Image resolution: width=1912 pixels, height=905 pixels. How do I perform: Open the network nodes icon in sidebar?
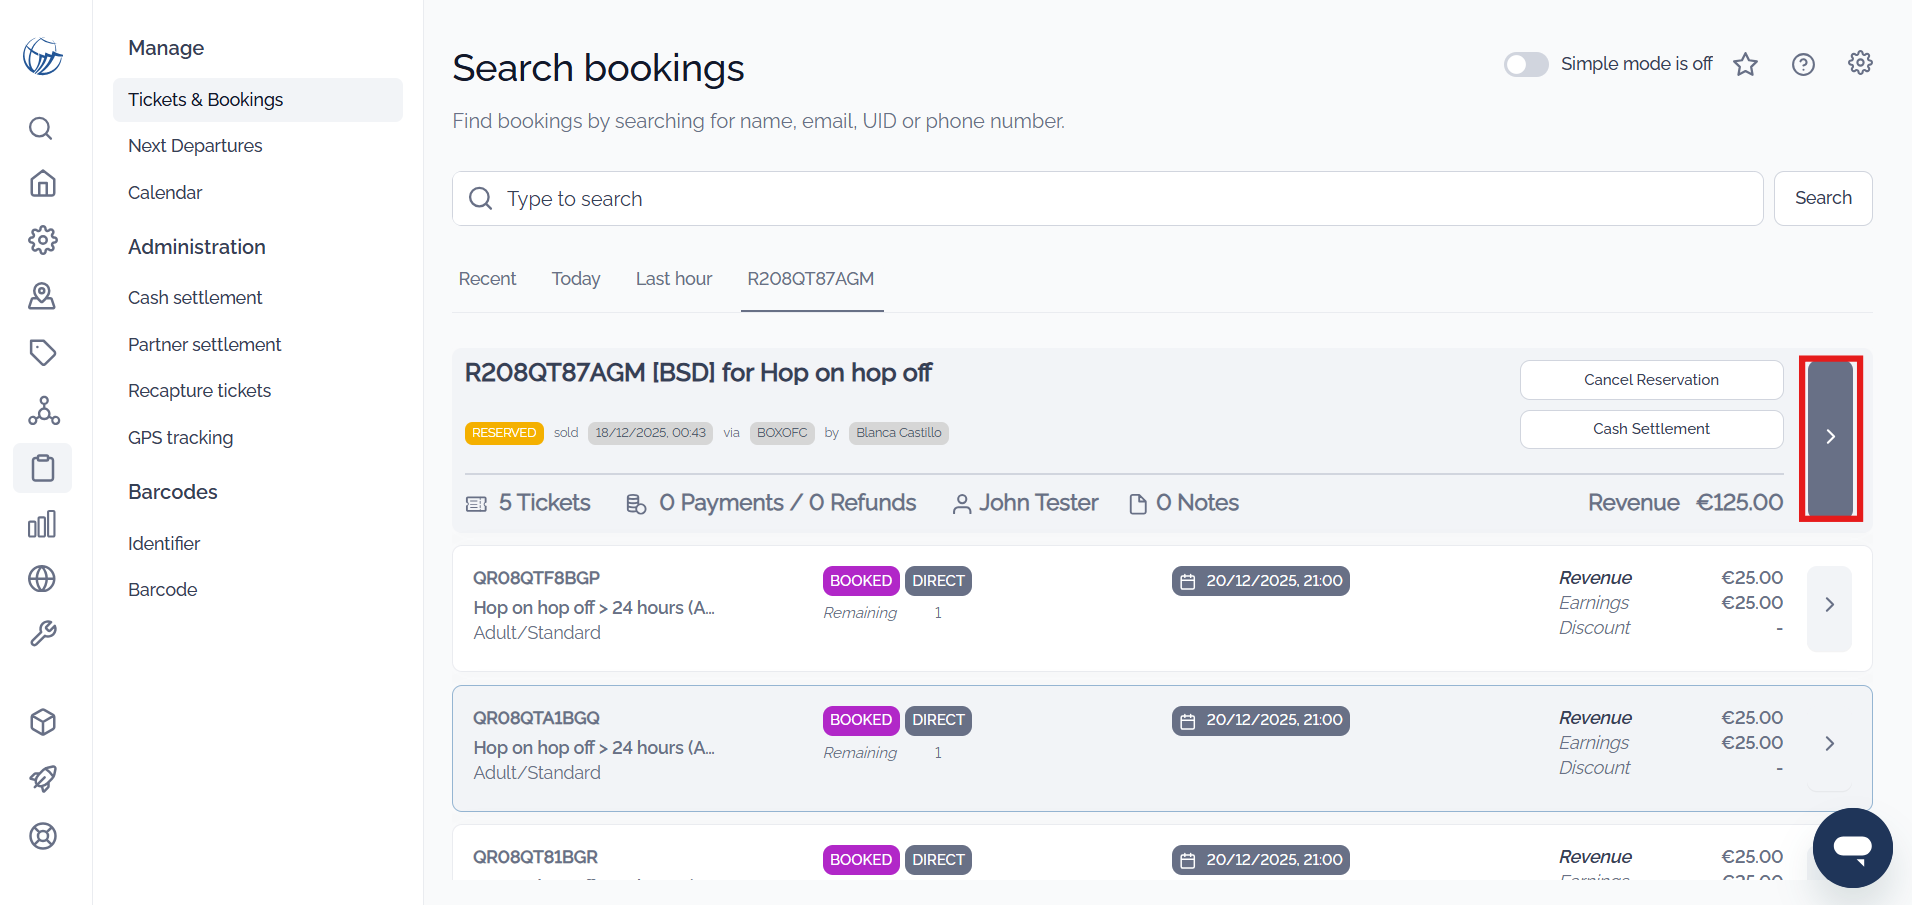pyautogui.click(x=43, y=410)
